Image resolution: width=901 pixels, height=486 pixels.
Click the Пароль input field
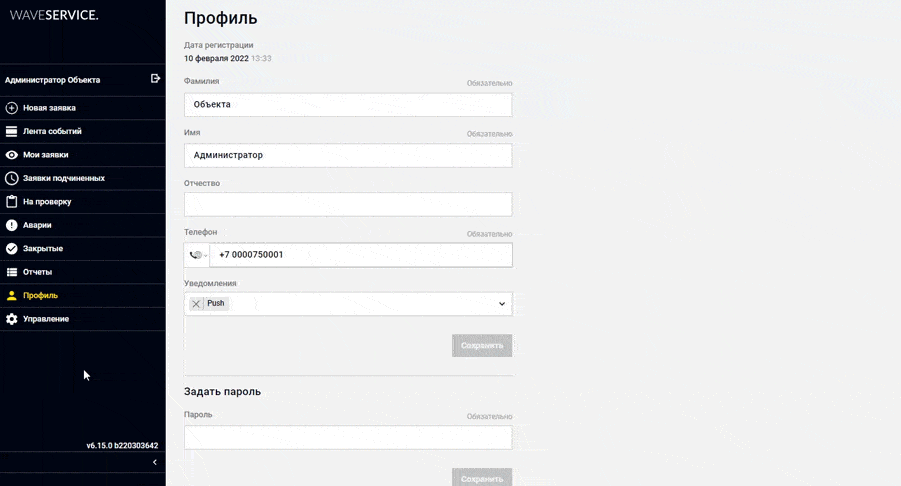pyautogui.click(x=348, y=437)
